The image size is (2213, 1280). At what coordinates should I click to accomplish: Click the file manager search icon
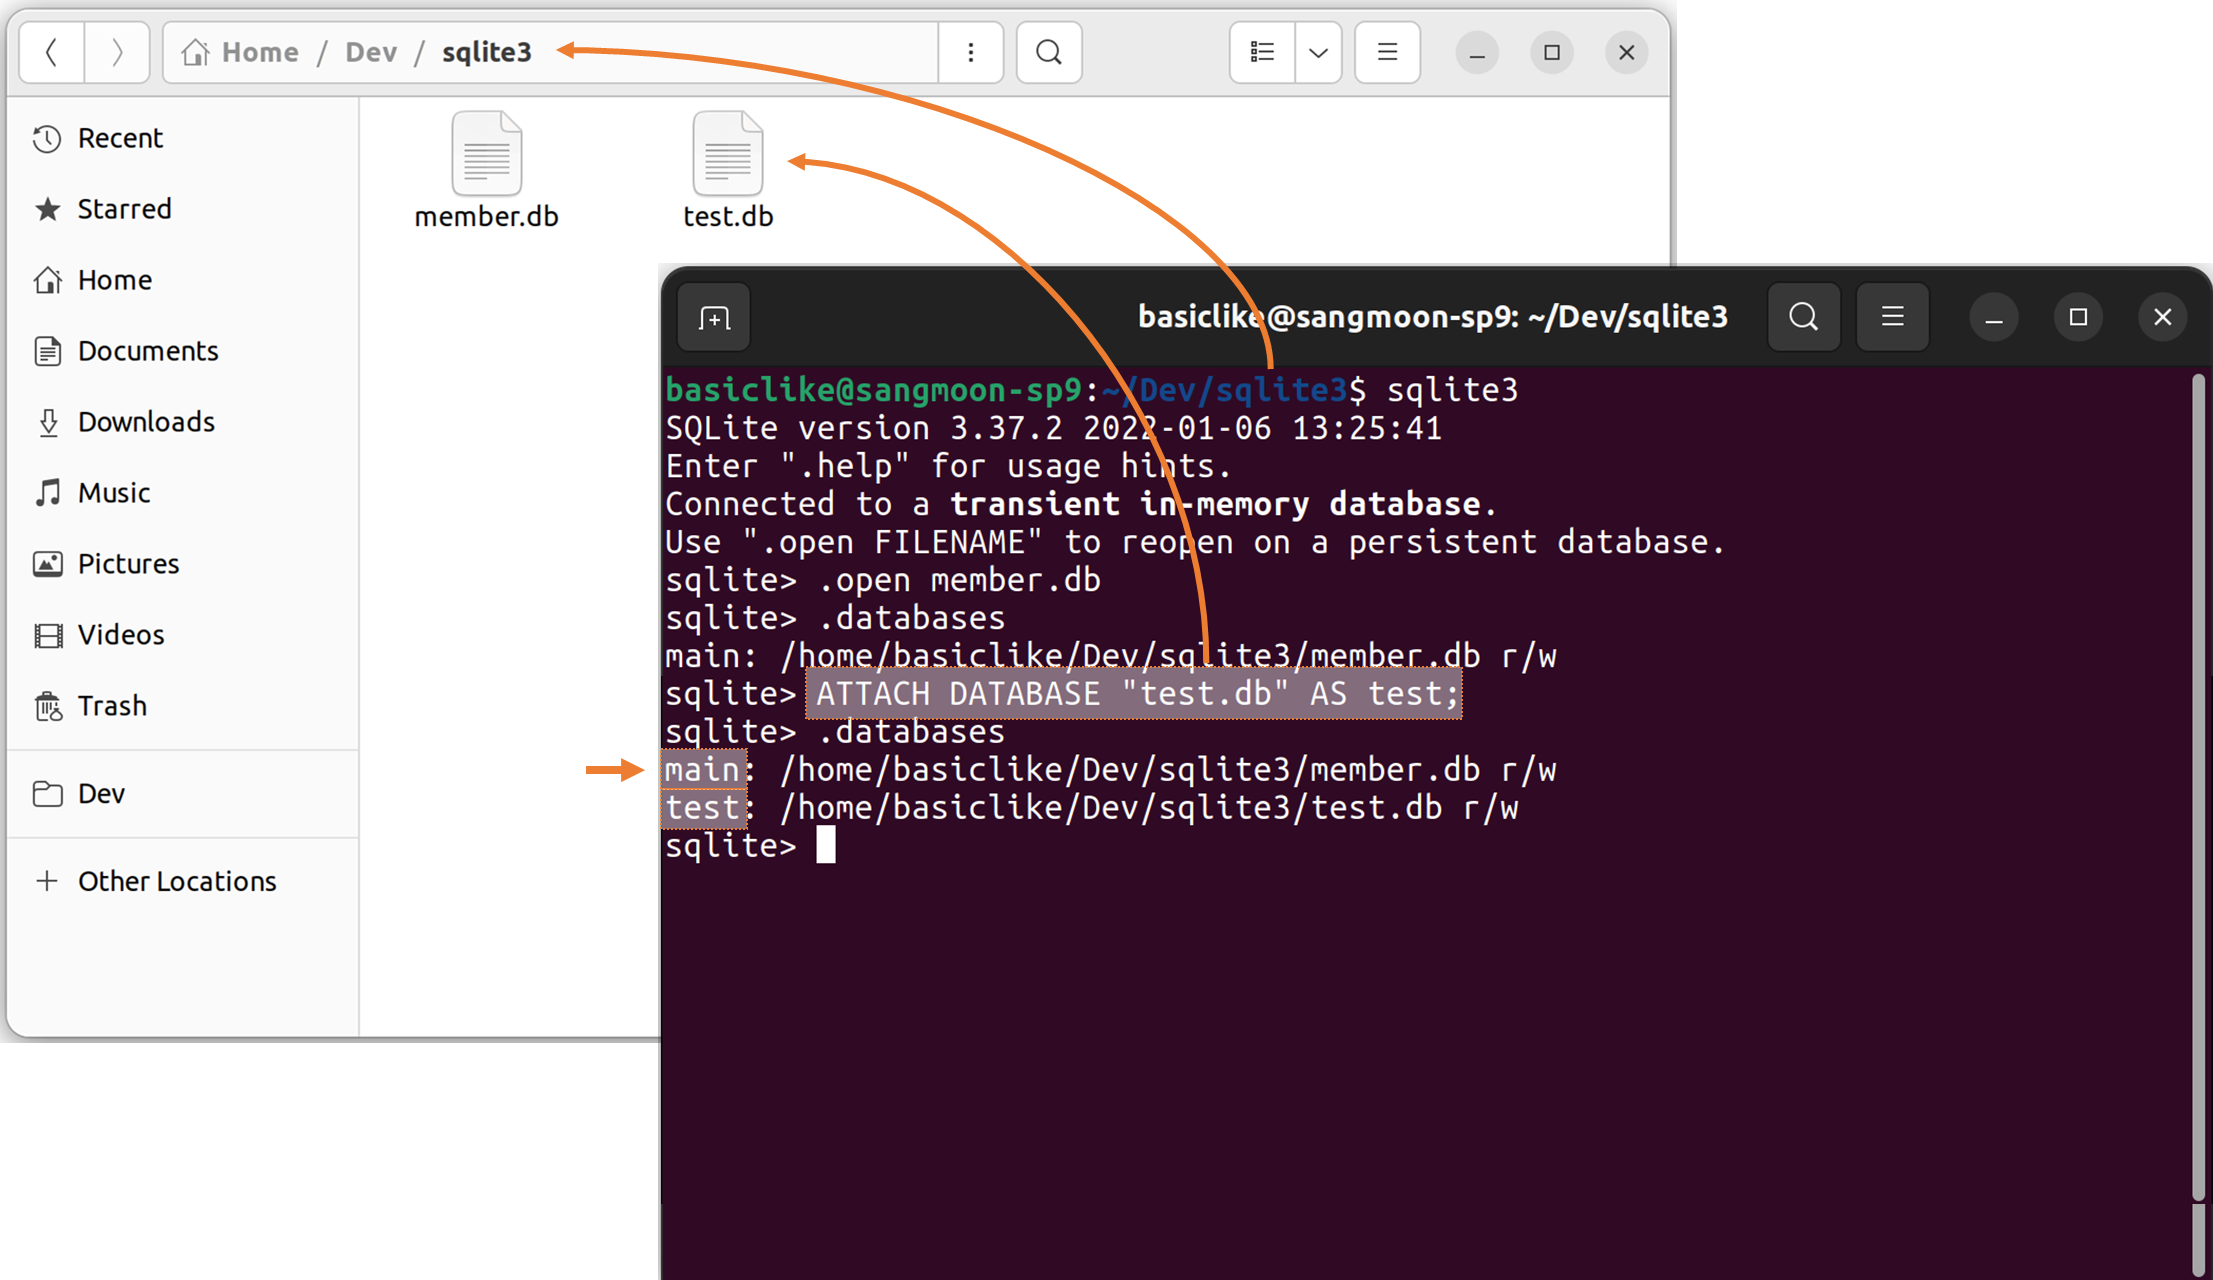(x=1049, y=52)
